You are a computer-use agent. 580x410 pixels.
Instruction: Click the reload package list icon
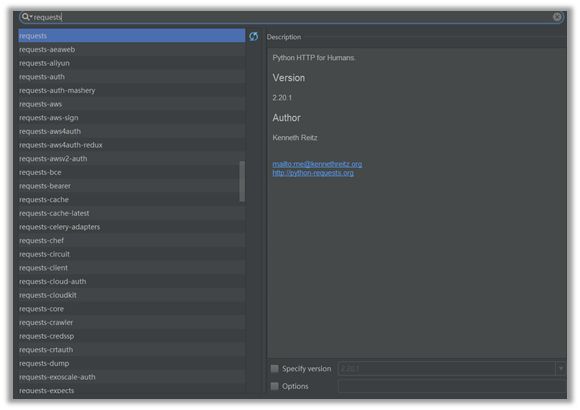click(x=253, y=36)
